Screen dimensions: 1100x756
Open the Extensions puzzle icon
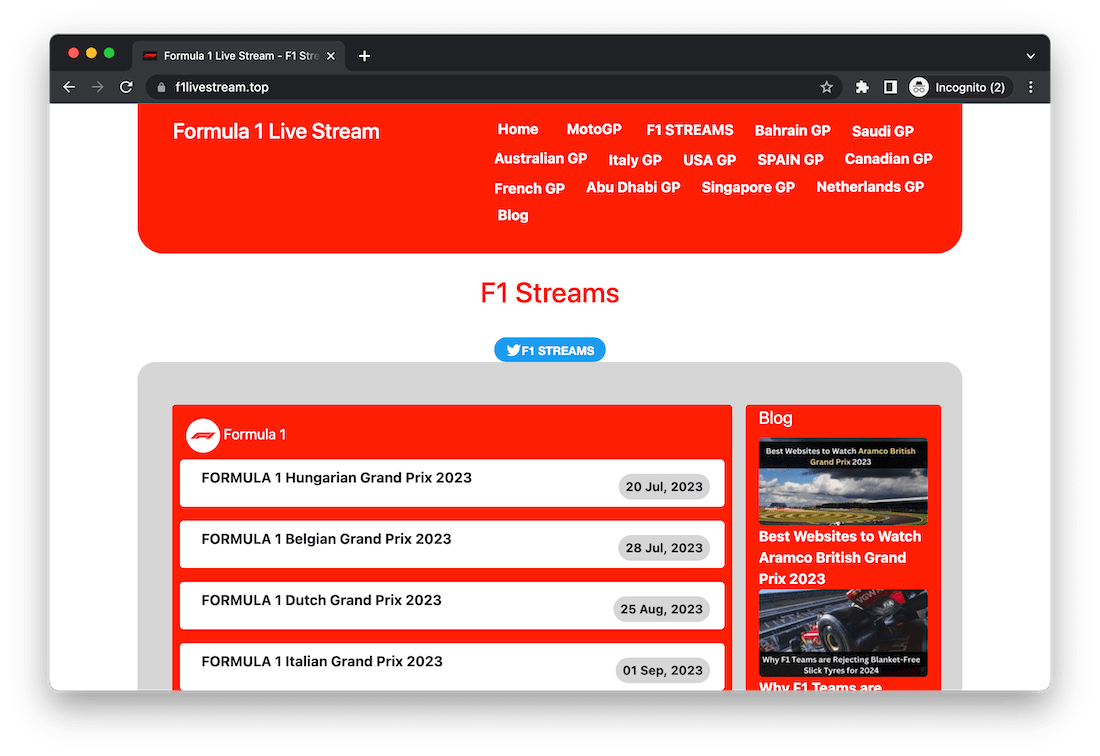(x=861, y=87)
